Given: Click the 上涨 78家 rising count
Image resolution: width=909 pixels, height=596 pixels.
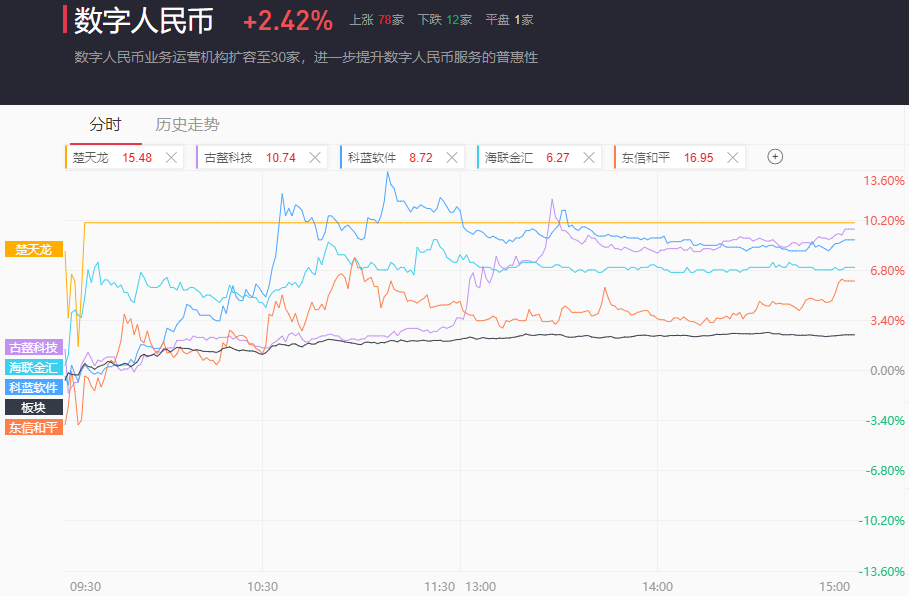Looking at the screenshot, I should pos(377,20).
